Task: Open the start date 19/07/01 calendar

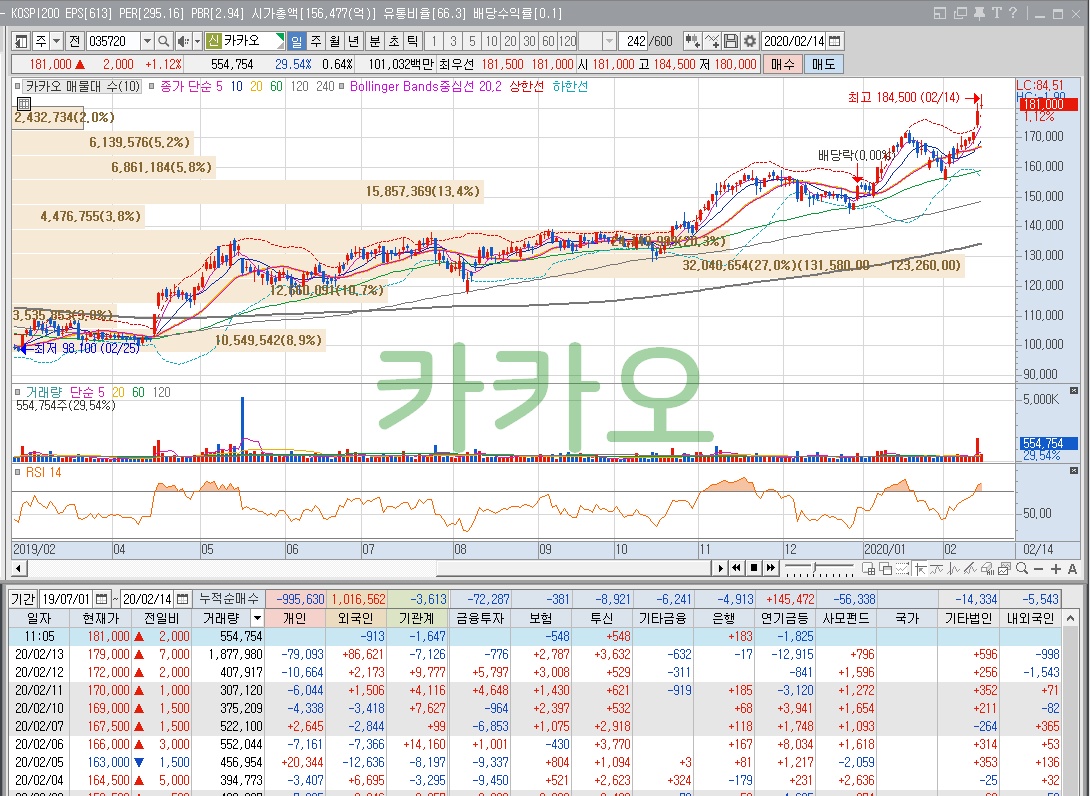Action: 102,599
